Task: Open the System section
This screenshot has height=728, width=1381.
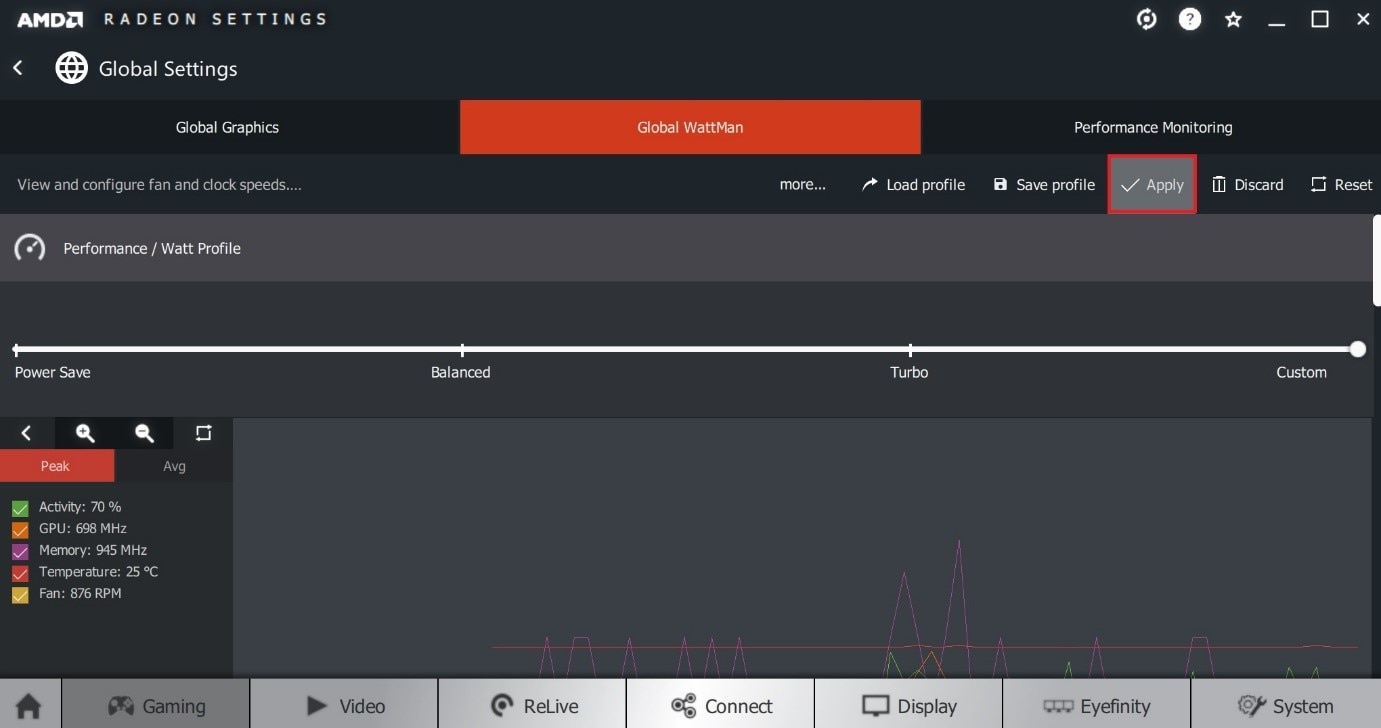Action: point(1285,706)
